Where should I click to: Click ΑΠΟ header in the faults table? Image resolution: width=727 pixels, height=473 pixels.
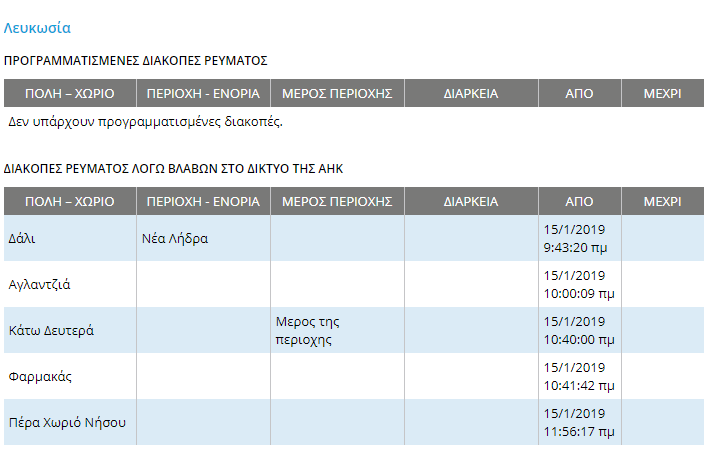(x=580, y=201)
